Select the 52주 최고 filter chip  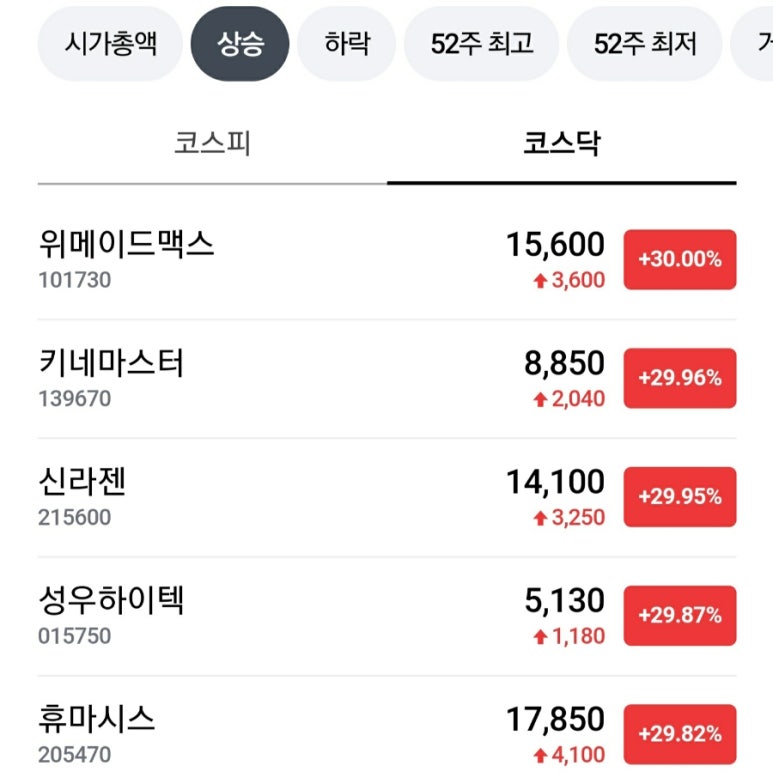coord(482,44)
